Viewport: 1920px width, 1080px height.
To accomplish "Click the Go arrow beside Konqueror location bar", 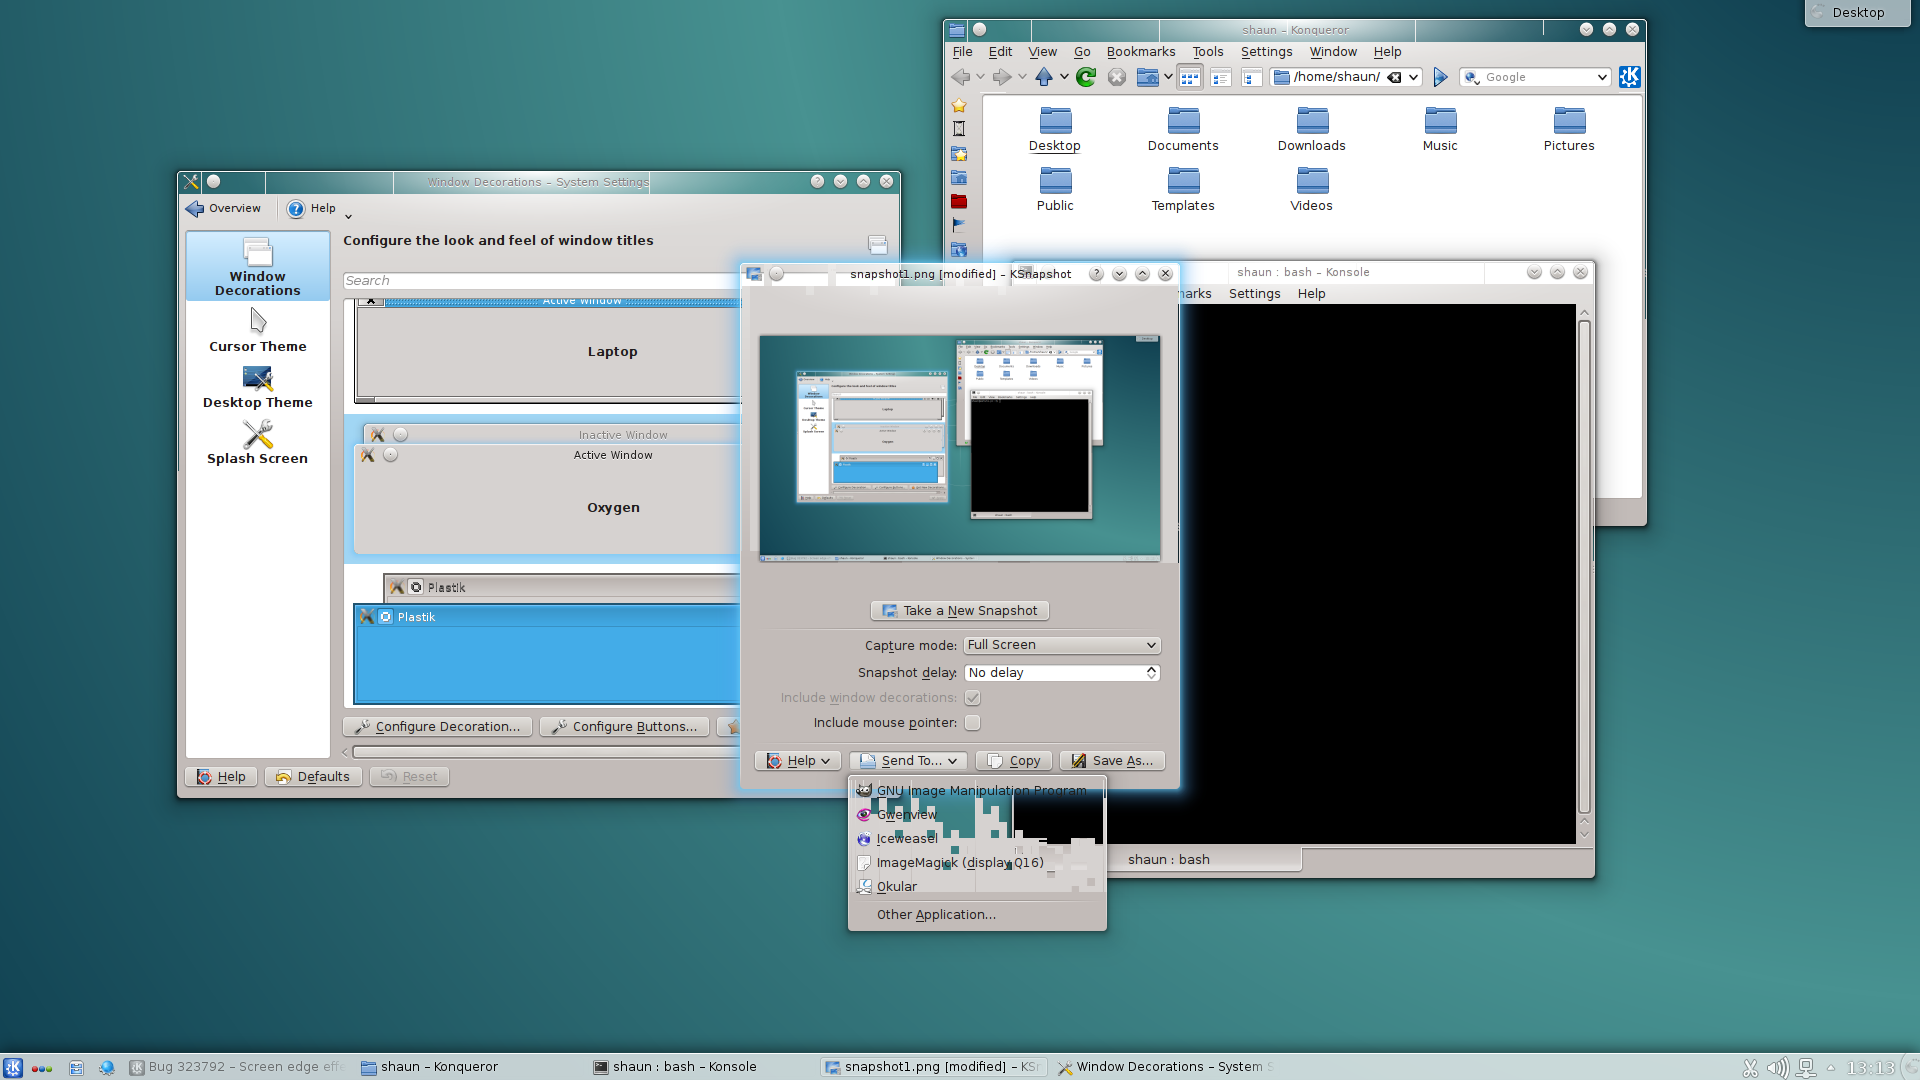I will tap(1440, 77).
